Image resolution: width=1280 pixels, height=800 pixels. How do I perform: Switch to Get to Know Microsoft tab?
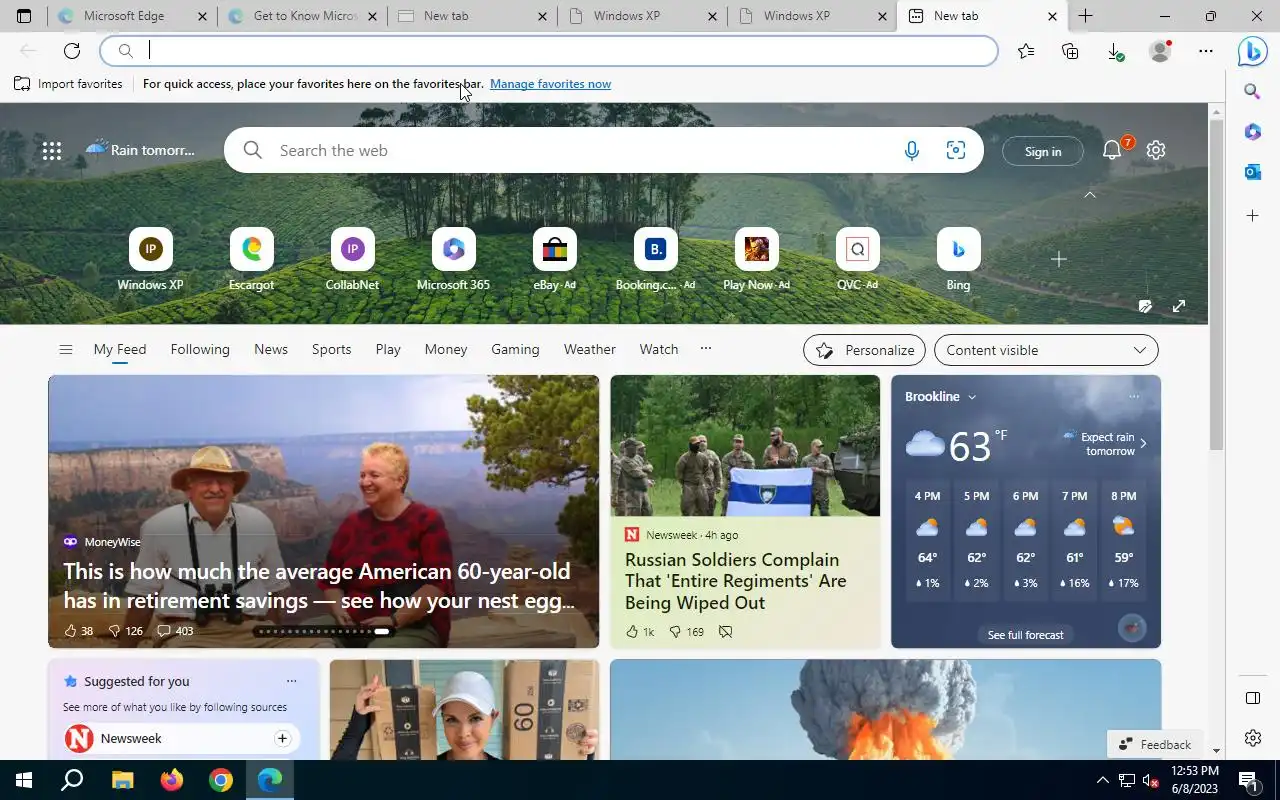click(x=304, y=16)
